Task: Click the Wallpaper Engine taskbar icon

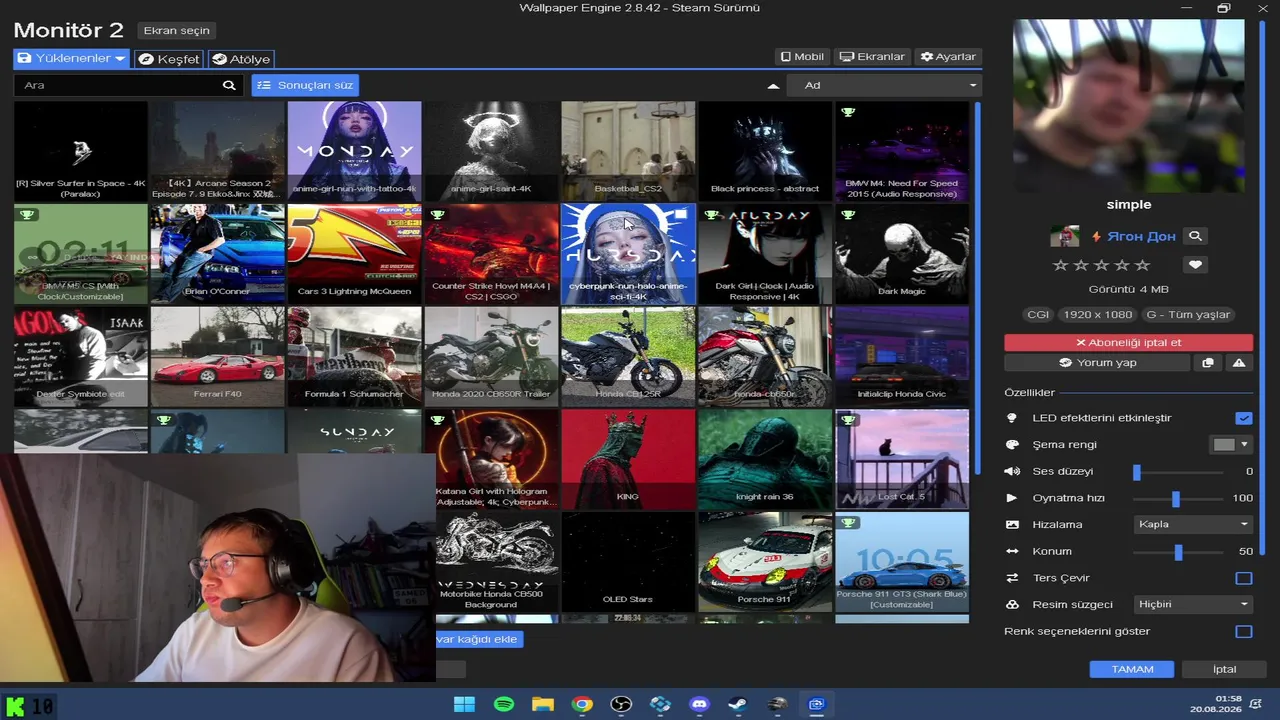Action: (x=816, y=704)
